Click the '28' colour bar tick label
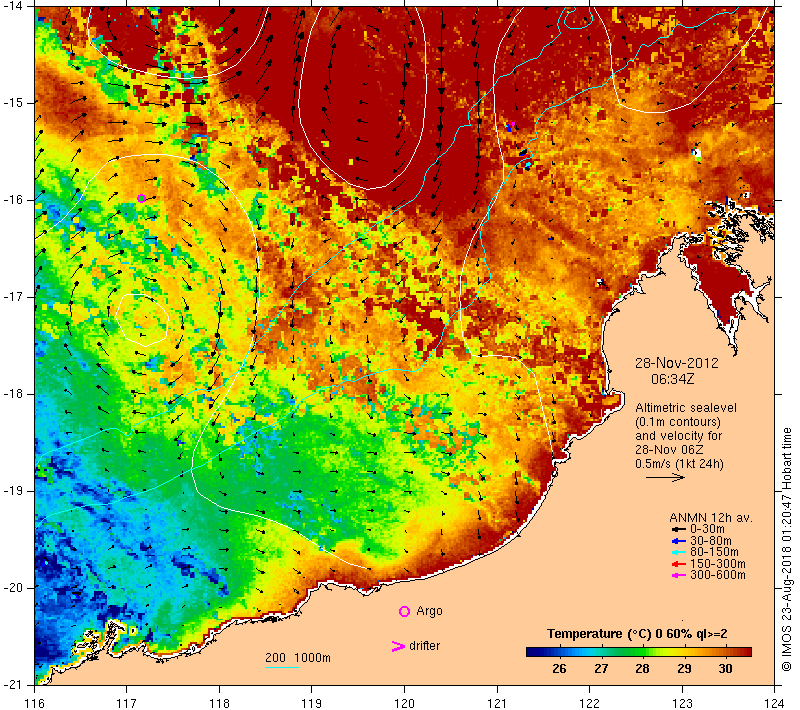Screen dimensions: 800x710 (x=642, y=669)
